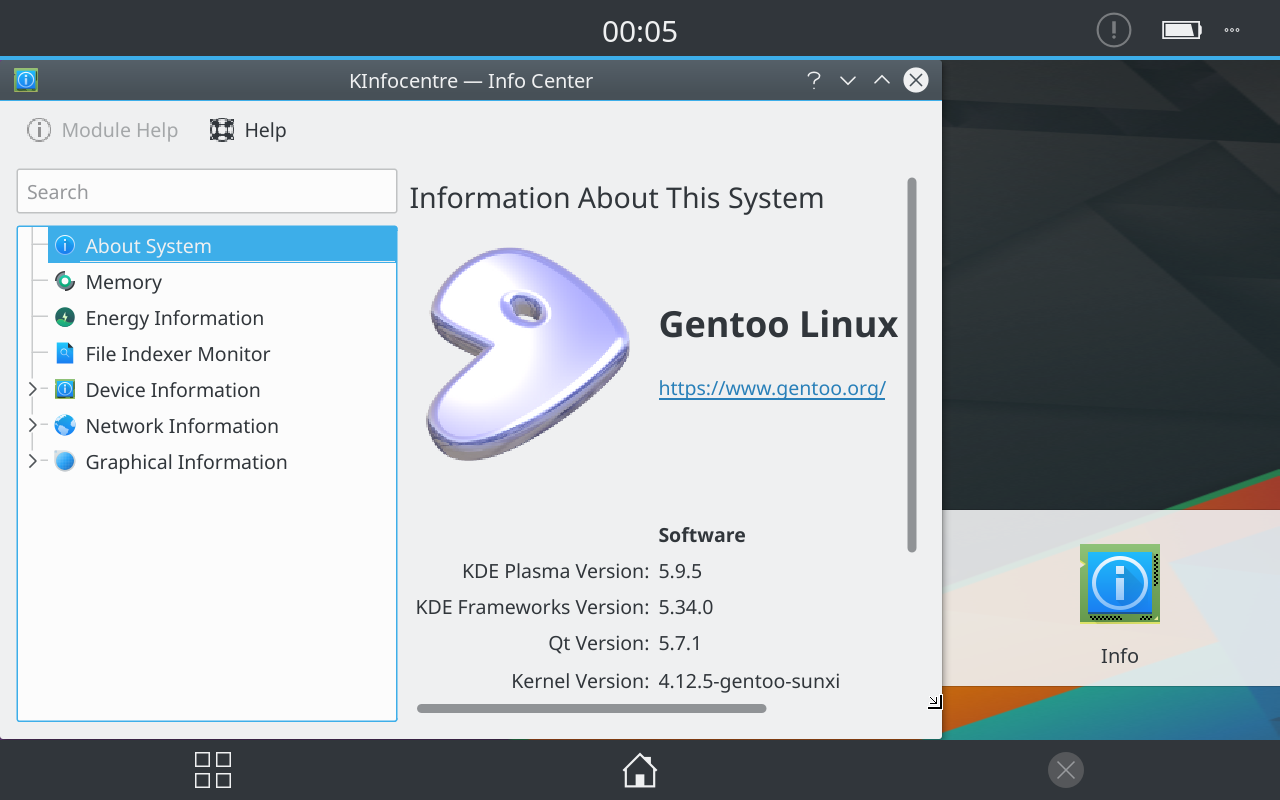The image size is (1280, 800).
Task: Expand the Device Information tree node
Action: (x=32, y=390)
